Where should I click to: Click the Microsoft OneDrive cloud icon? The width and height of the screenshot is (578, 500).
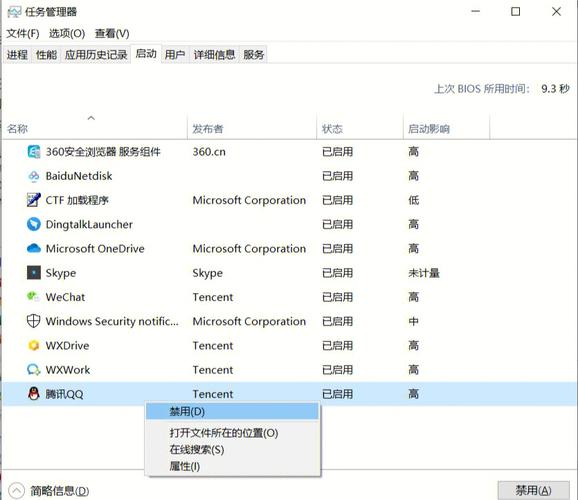coord(34,249)
